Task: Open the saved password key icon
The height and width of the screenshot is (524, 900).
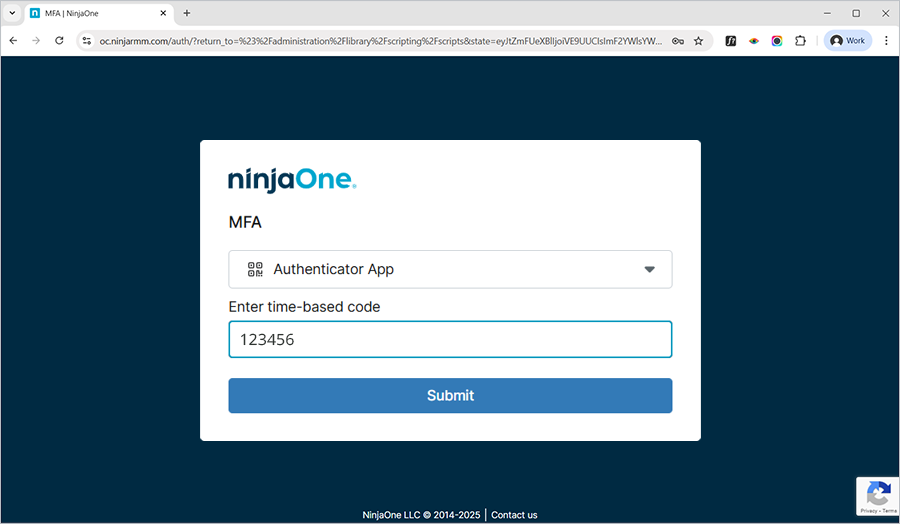Action: tap(678, 41)
